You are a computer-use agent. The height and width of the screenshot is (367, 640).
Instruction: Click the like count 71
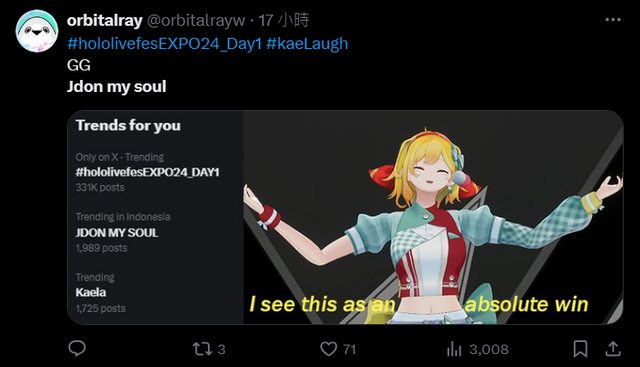(x=349, y=349)
